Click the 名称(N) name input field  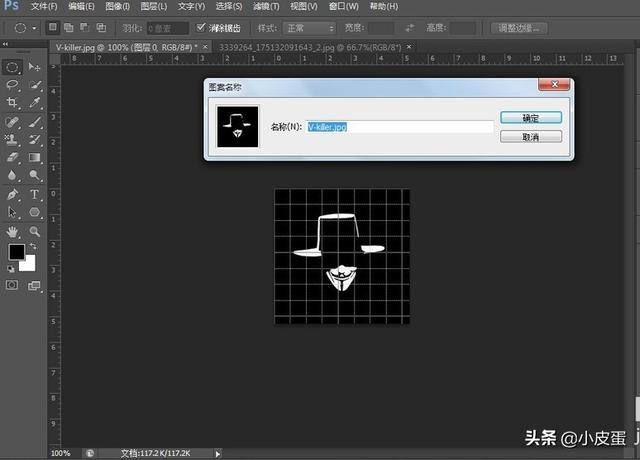pos(400,127)
